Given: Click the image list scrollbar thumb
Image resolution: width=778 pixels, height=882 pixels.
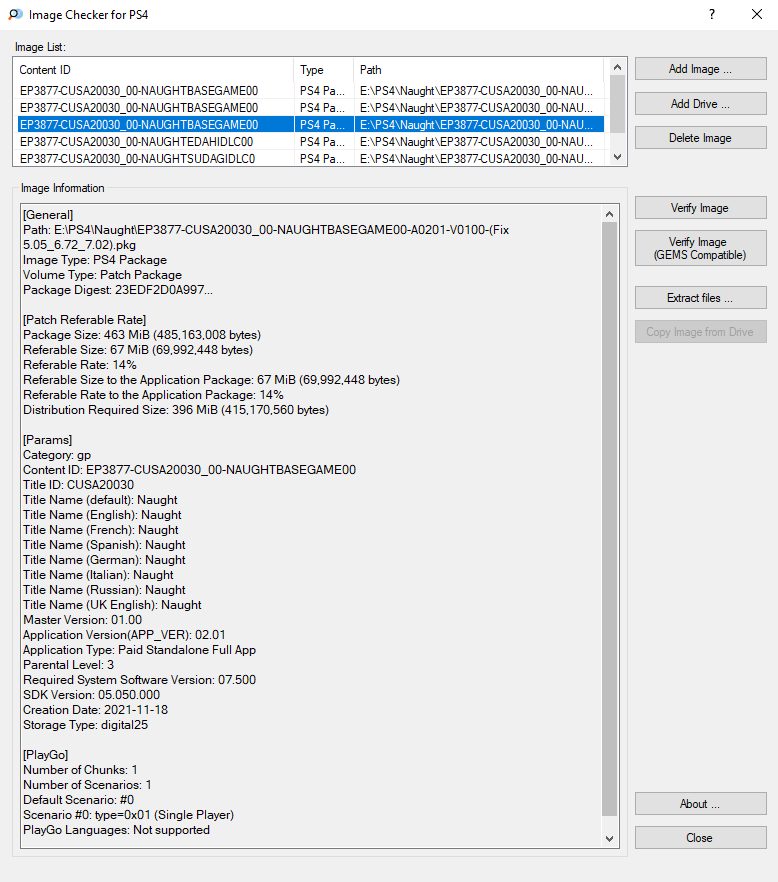Looking at the screenshot, I should click(x=617, y=104).
